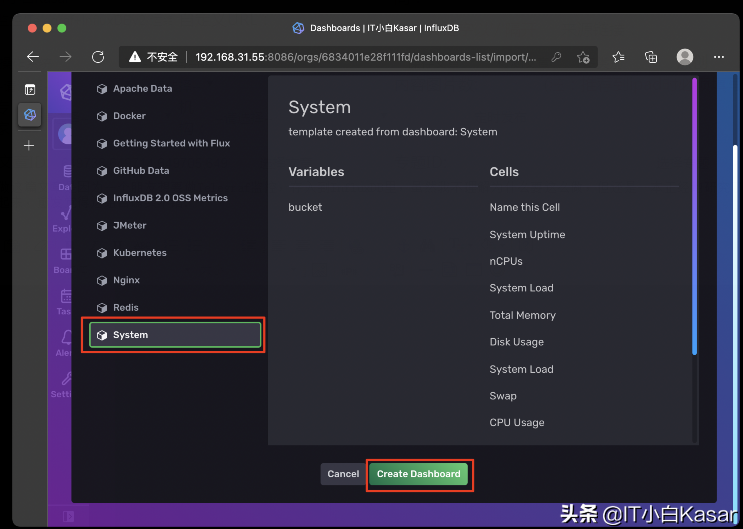743x529 pixels.
Task: Click the Variables column heading
Action: click(316, 172)
